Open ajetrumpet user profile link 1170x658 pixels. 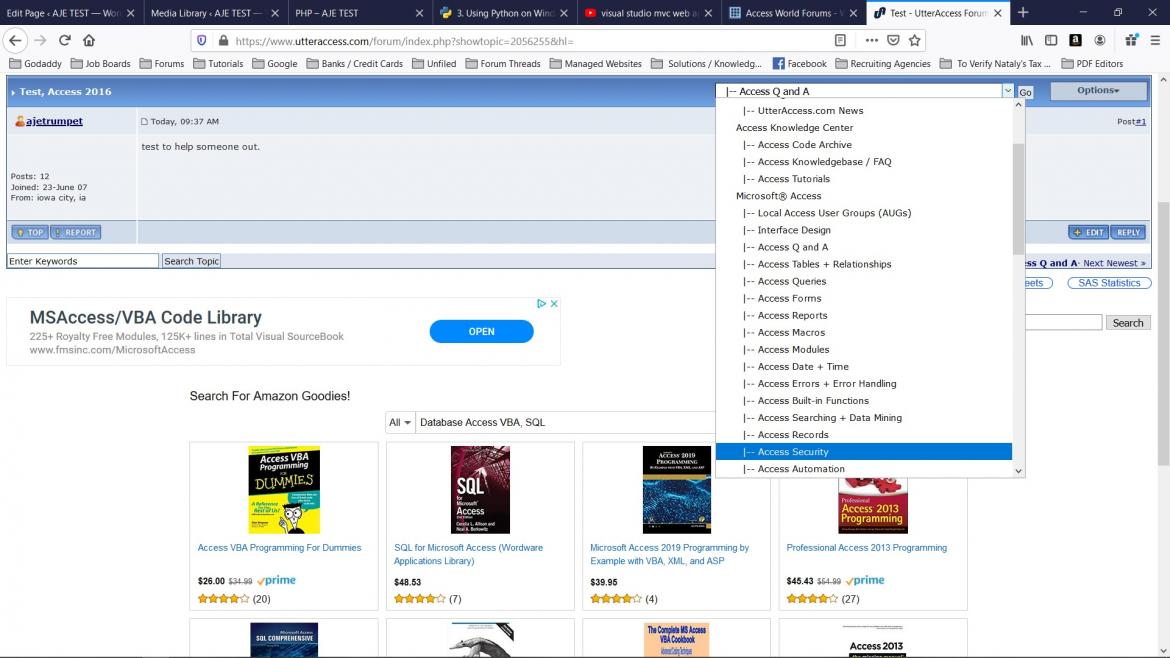[54, 121]
